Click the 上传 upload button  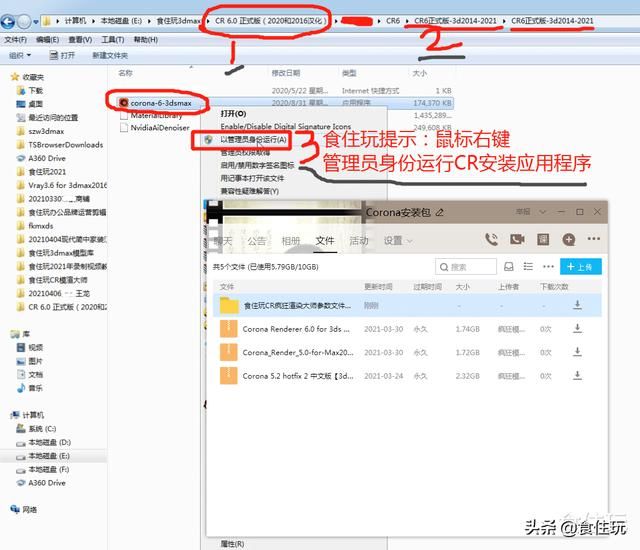(x=580, y=267)
